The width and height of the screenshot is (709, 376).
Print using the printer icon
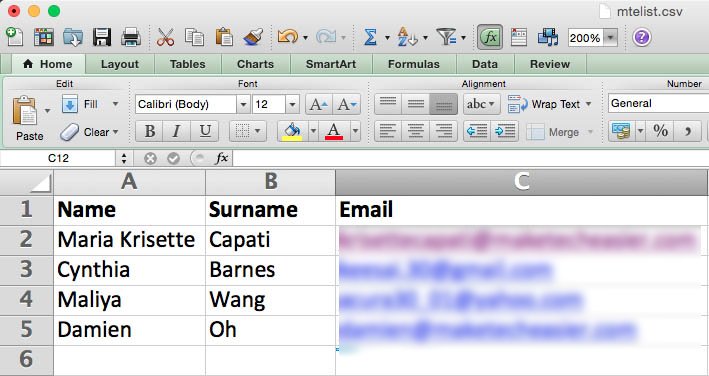click(131, 37)
